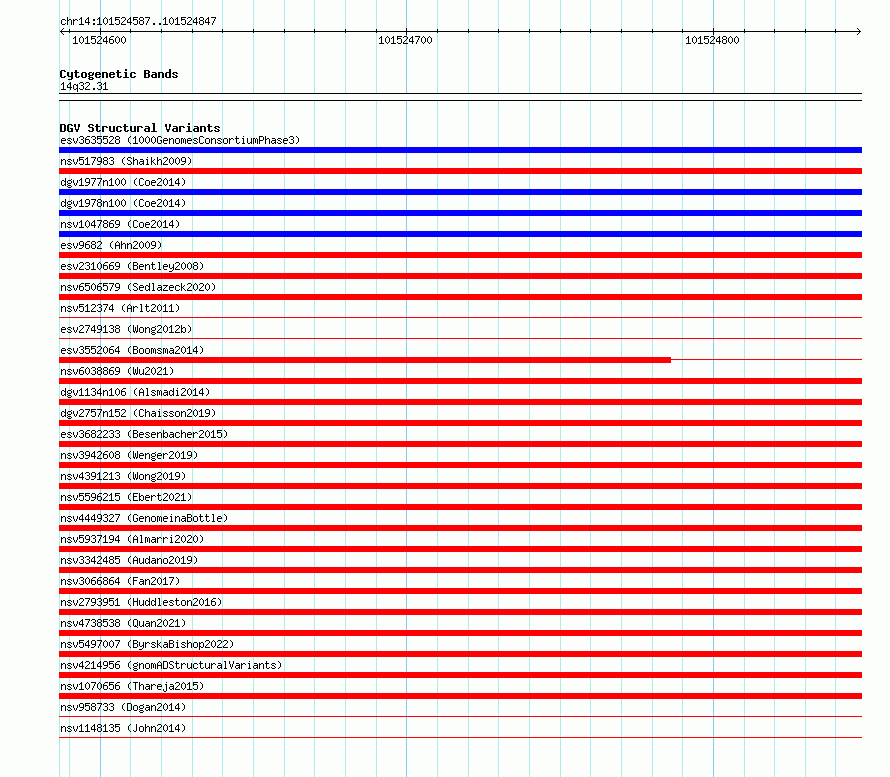
Task: Click the thick red bar under esv3552064
Action: pos(365,360)
